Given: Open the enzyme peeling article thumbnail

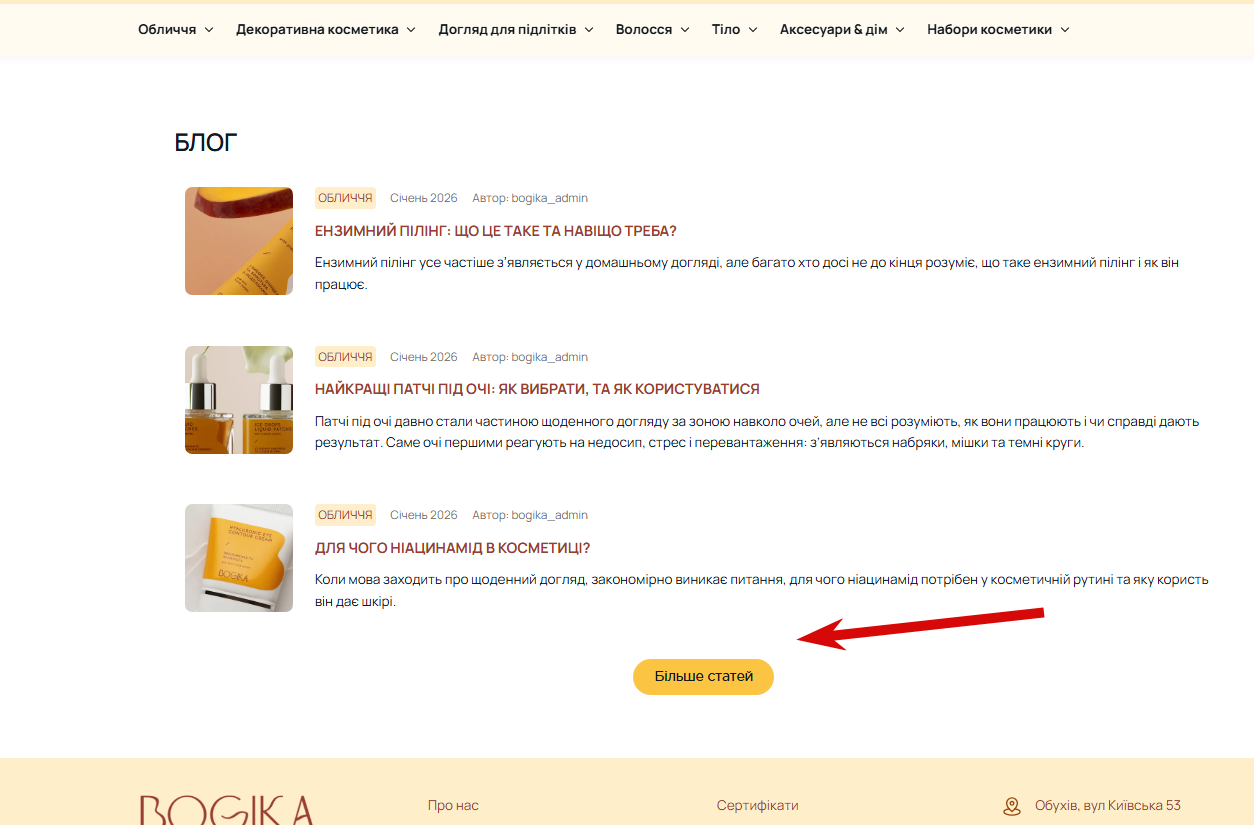Looking at the screenshot, I should point(239,241).
